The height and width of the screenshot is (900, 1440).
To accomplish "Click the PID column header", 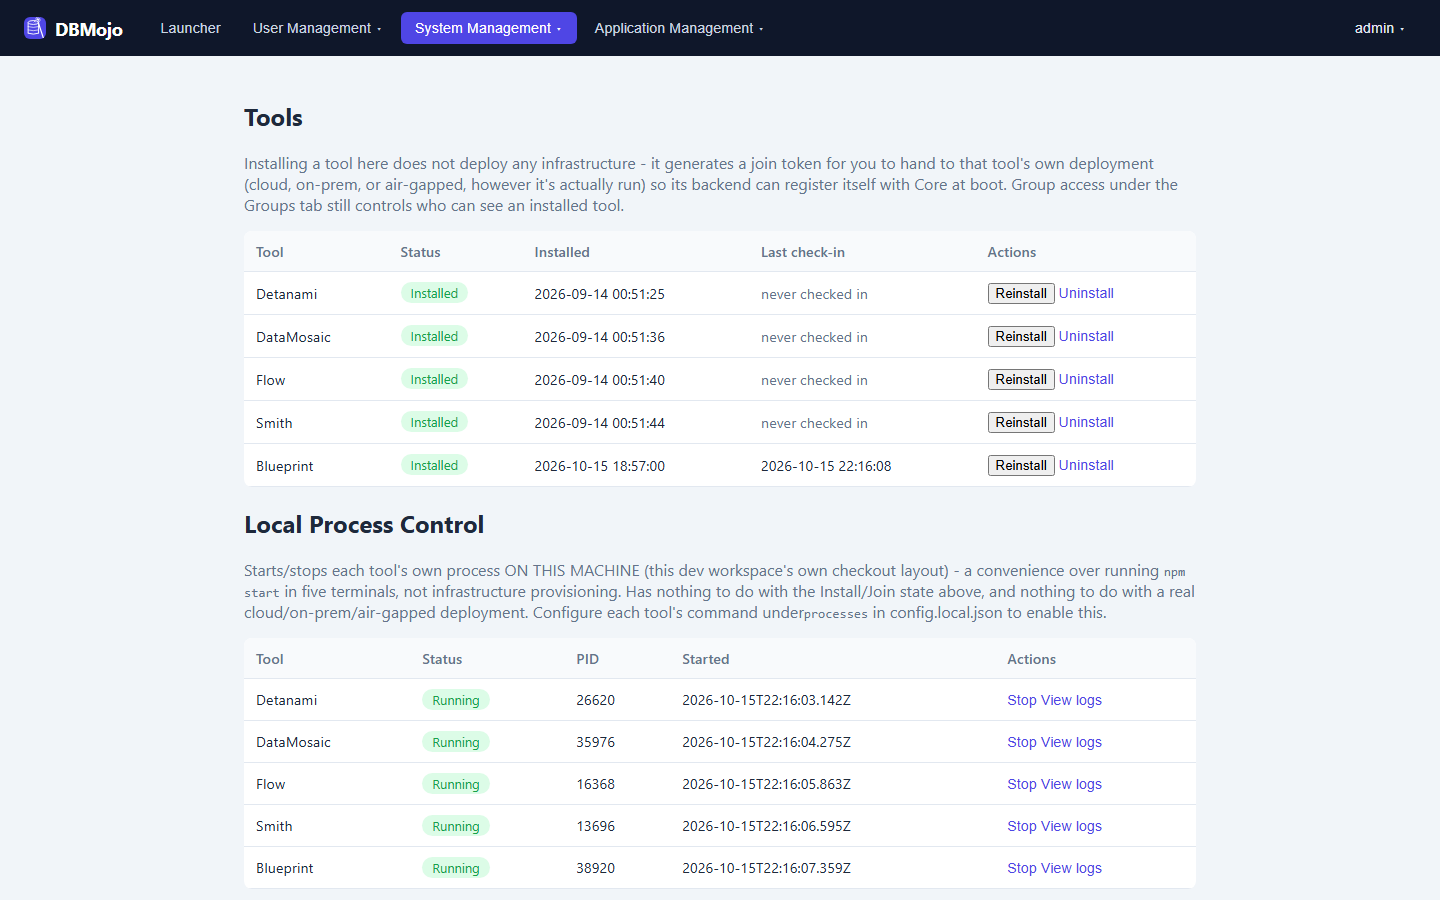I will click(587, 659).
